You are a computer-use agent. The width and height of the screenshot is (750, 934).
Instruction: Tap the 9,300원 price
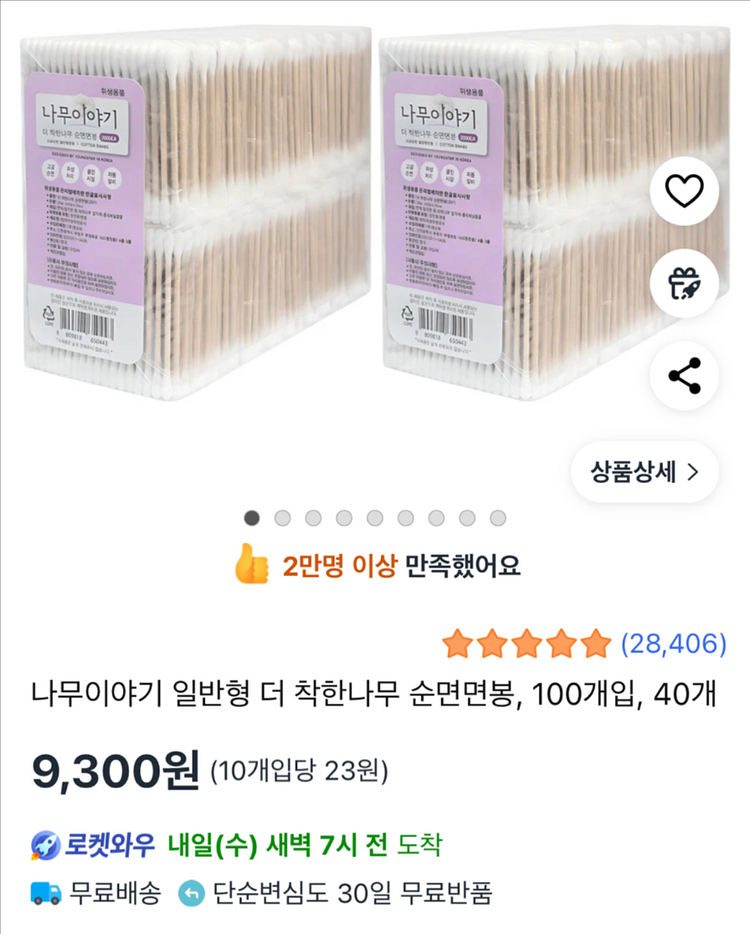pyautogui.click(x=117, y=771)
